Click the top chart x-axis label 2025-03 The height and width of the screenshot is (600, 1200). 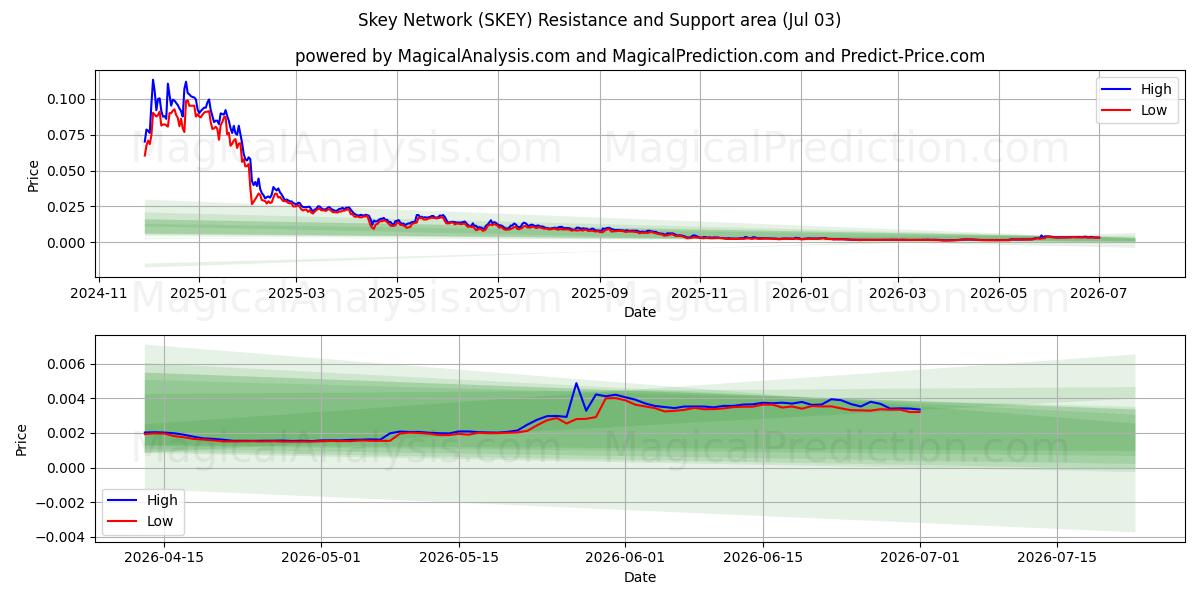(x=296, y=294)
